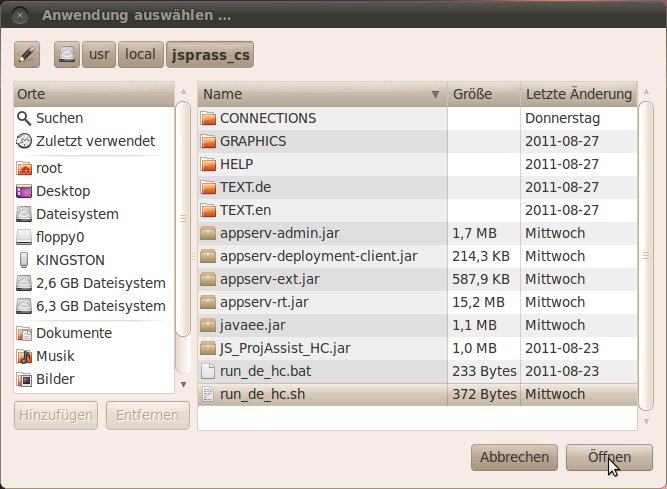Screen dimensions: 667x489
Task: Navigate to the local path segment
Action: point(140,55)
